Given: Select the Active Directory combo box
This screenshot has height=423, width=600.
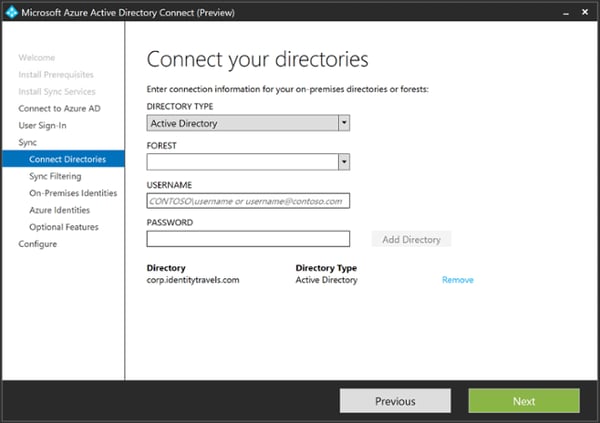Looking at the screenshot, I should (x=248, y=123).
